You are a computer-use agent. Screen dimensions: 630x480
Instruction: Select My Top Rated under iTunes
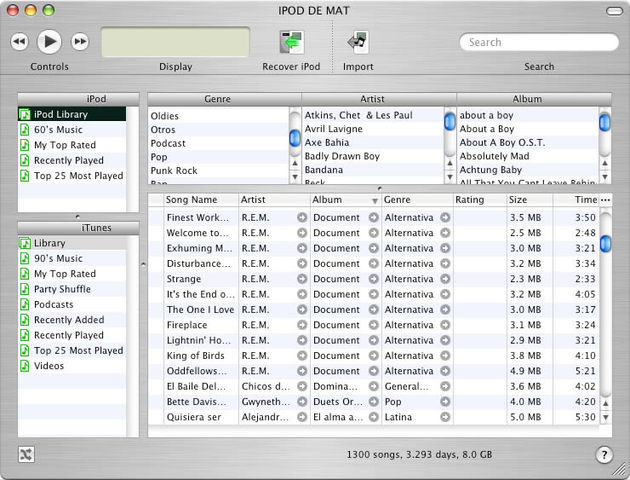click(x=72, y=274)
